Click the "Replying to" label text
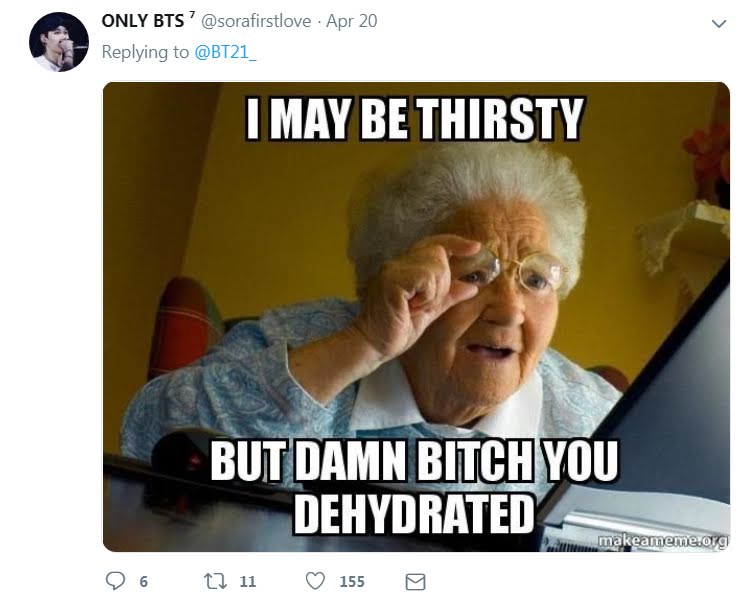Image resolution: width=751 pixels, height=600 pixels. (x=145, y=52)
